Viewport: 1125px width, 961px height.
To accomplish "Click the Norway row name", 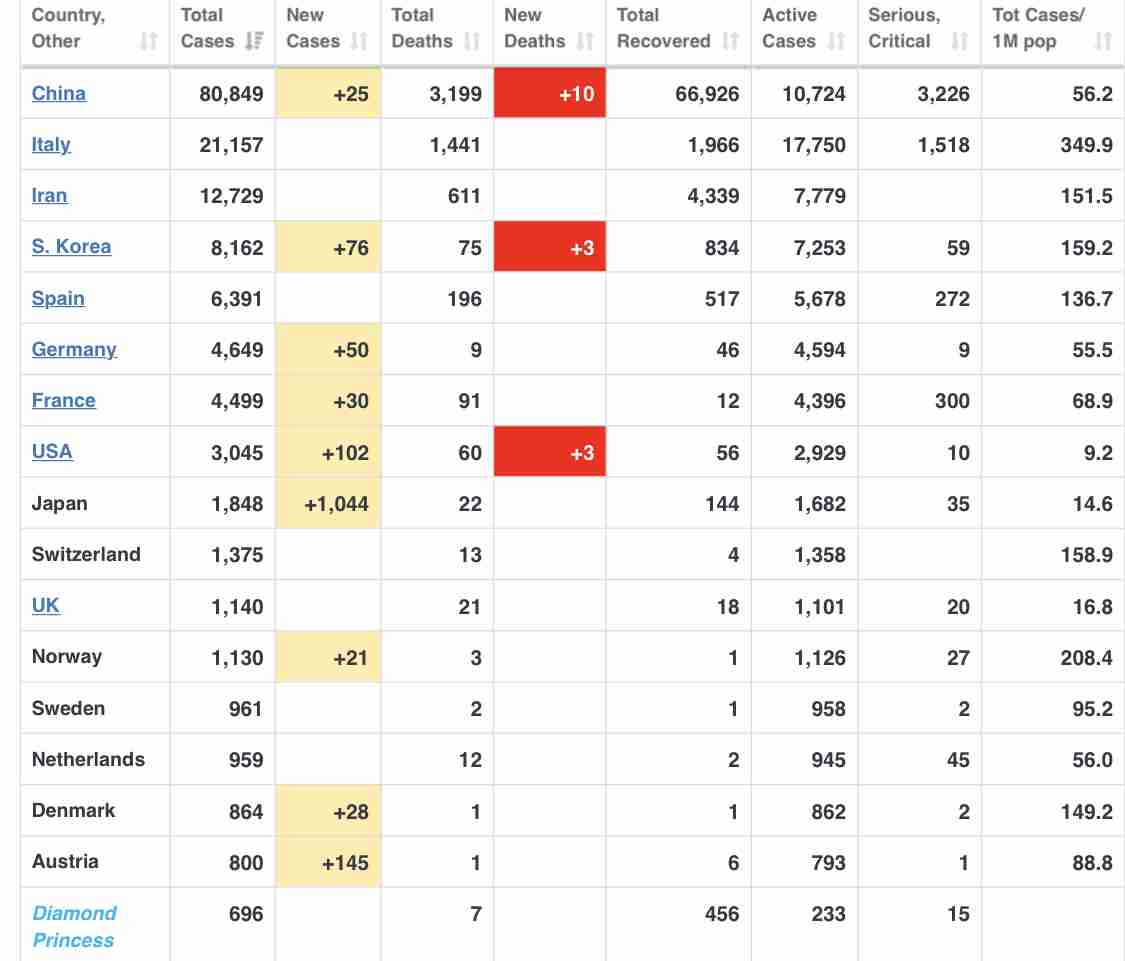I will 67,657.
